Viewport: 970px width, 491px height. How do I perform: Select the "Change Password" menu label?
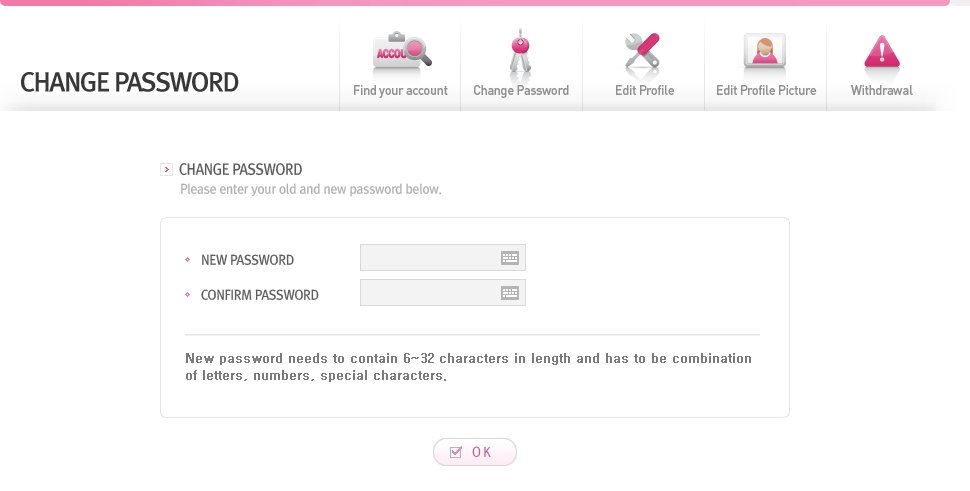coord(521,91)
